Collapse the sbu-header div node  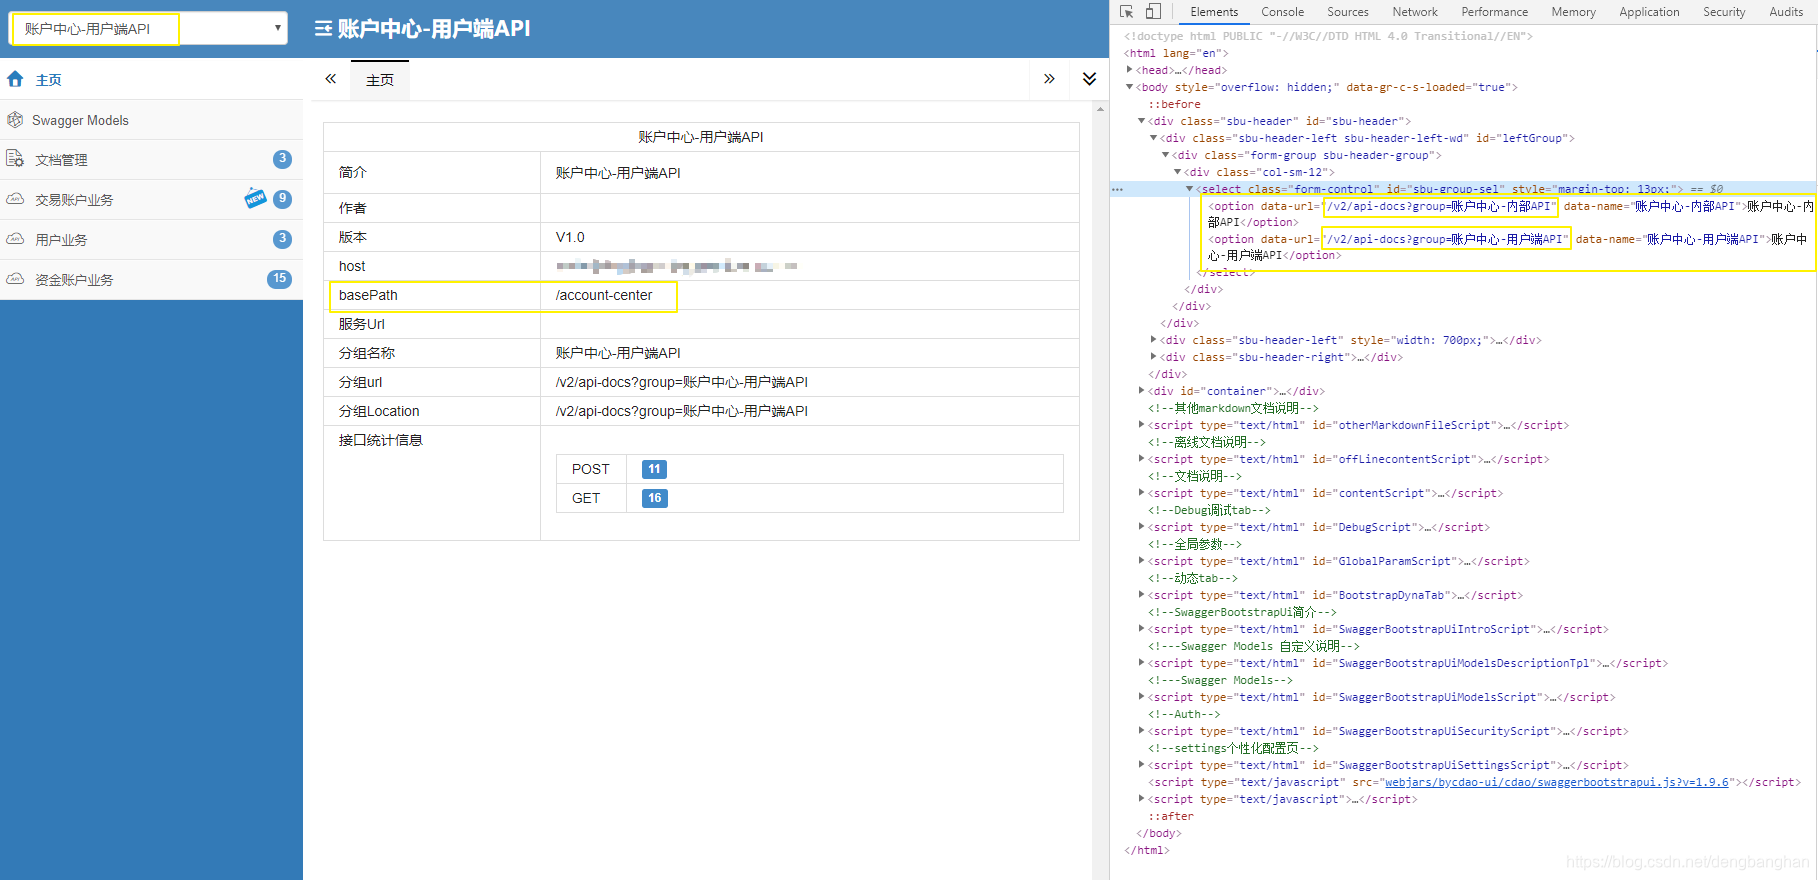[x=1141, y=121]
